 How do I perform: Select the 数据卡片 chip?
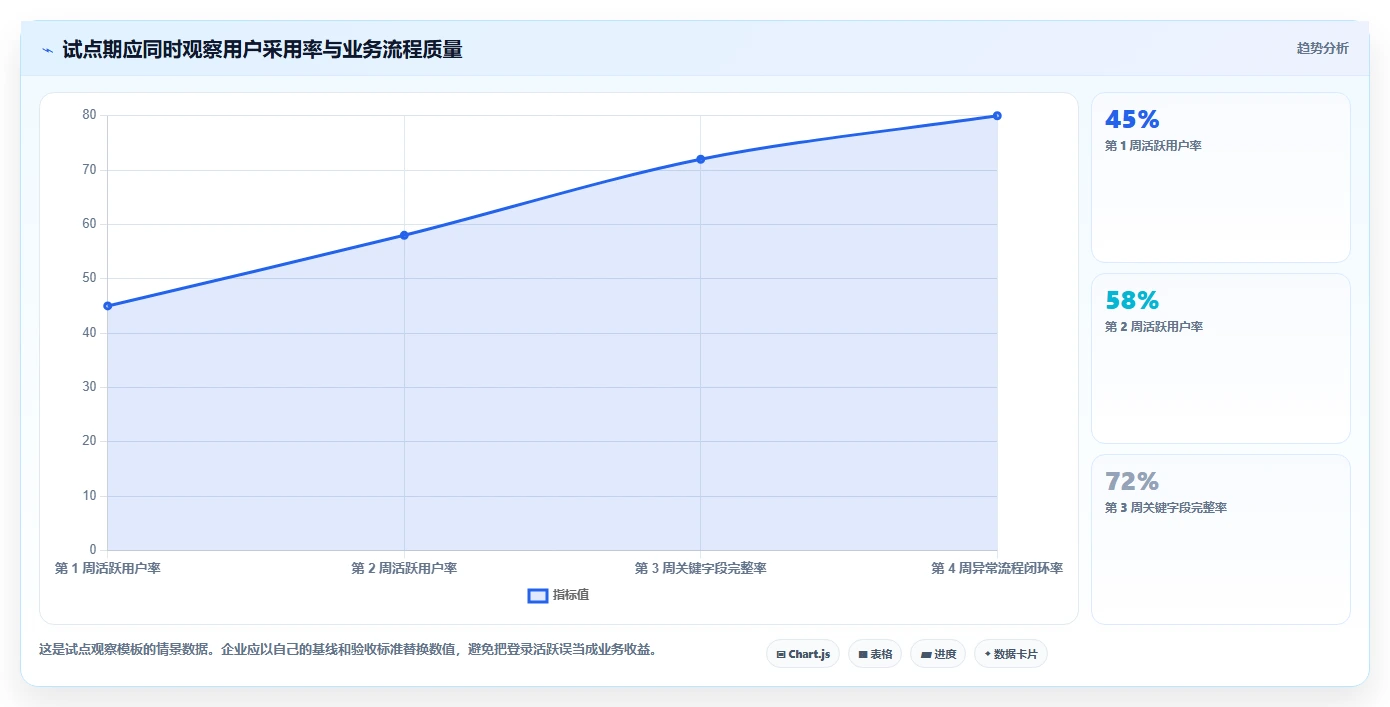(x=1011, y=654)
